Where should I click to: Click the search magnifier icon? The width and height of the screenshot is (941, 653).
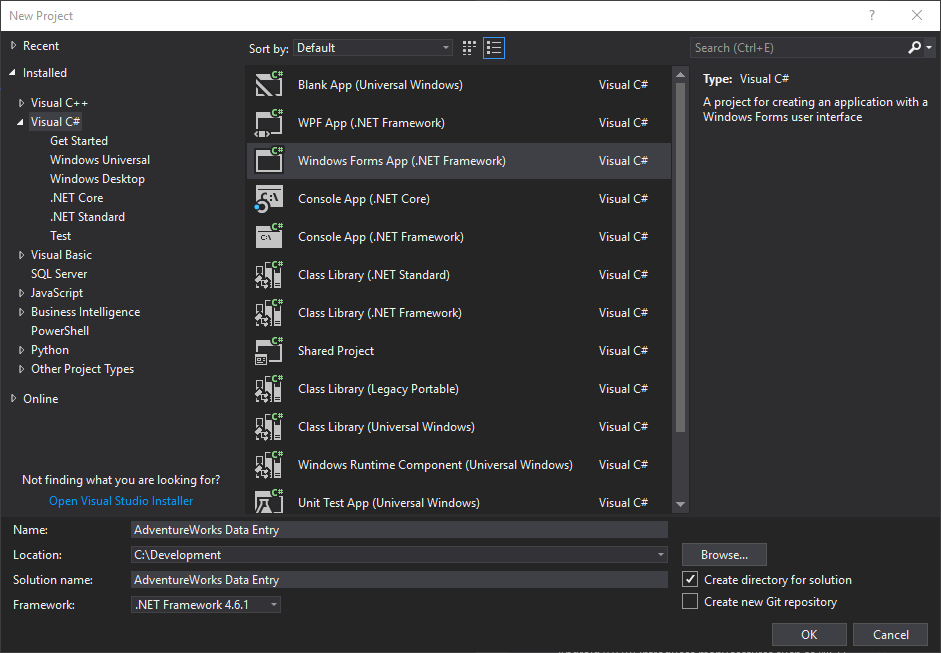pyautogui.click(x=914, y=48)
